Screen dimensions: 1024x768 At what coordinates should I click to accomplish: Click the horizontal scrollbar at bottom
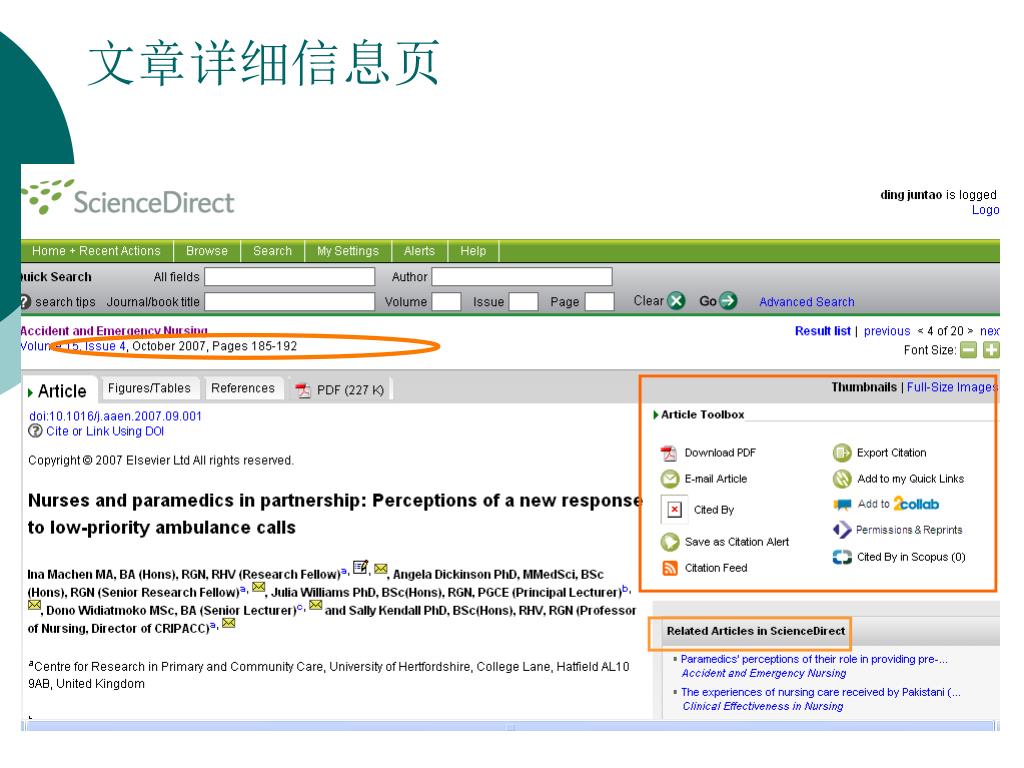click(x=511, y=726)
